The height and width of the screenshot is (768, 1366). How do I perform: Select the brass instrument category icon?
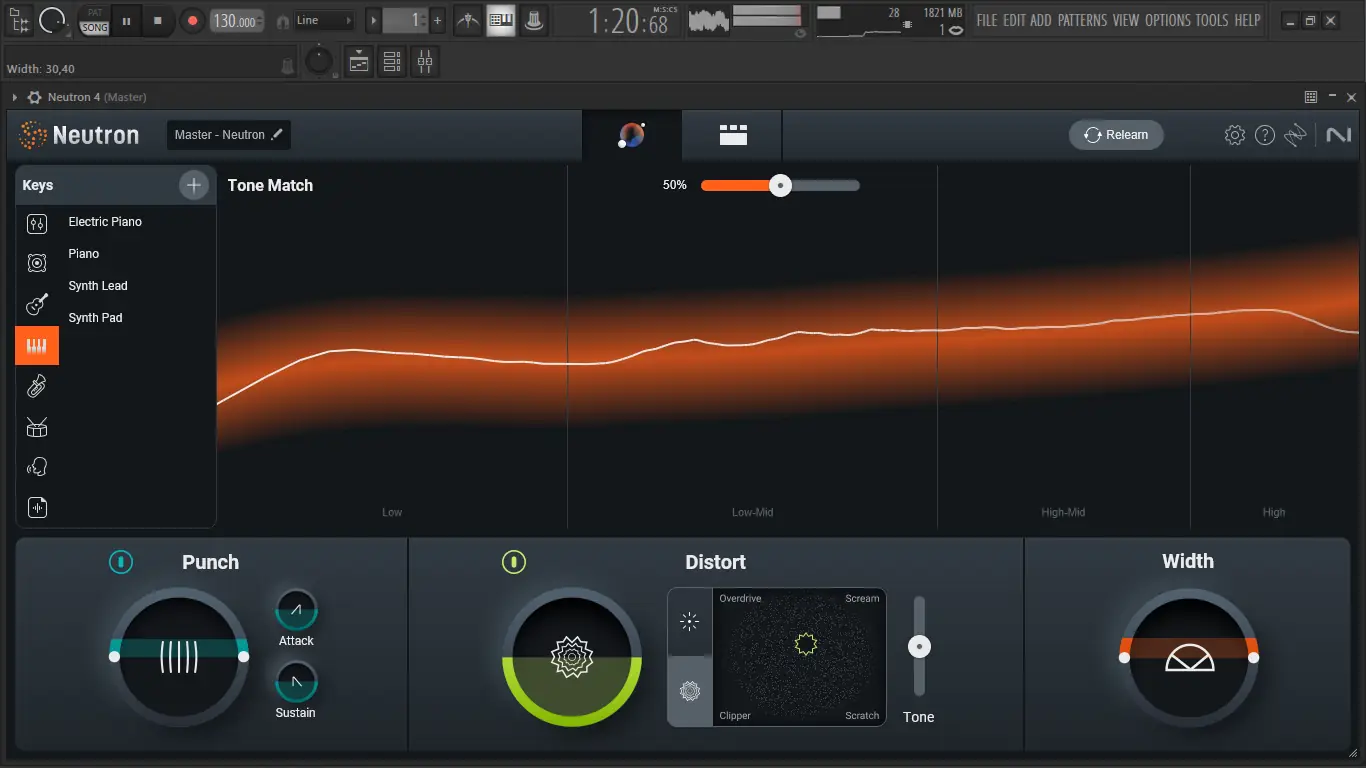[37, 386]
